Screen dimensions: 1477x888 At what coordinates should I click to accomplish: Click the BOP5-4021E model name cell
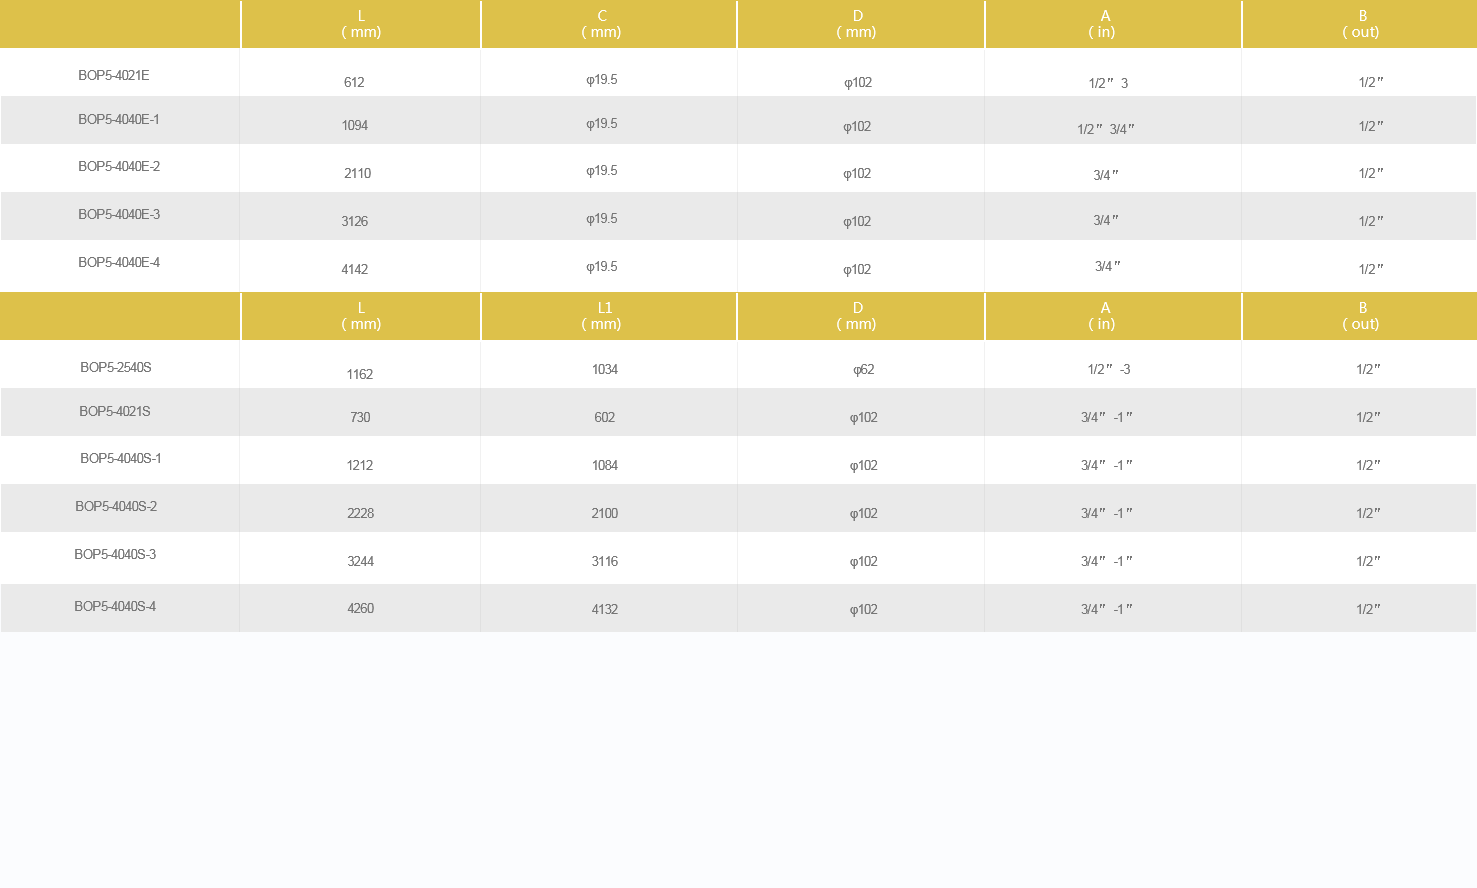(114, 76)
